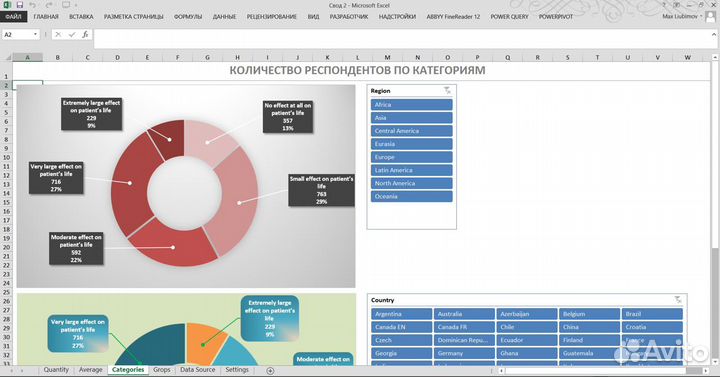The height and width of the screenshot is (377, 720).
Task: Click the Enter checkmark icon in formula bar
Action: coord(72,34)
